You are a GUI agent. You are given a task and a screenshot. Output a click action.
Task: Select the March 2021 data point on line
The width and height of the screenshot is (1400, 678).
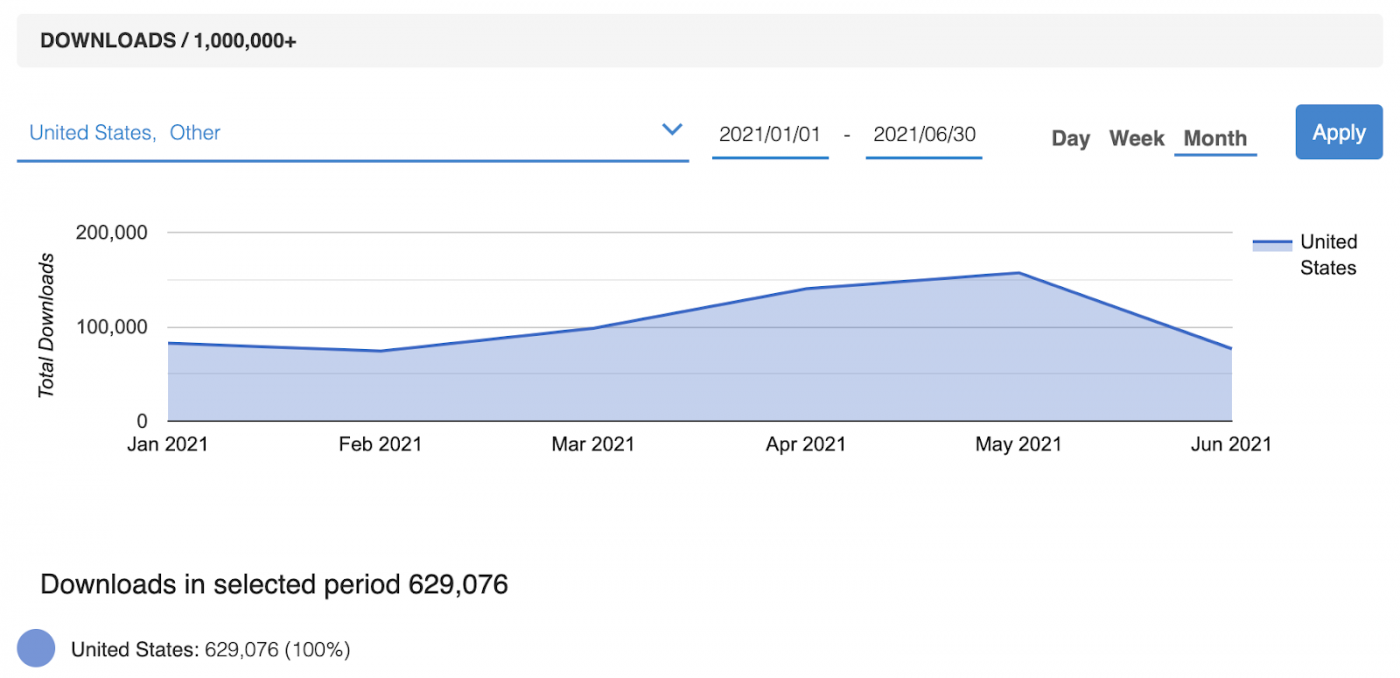(x=593, y=328)
